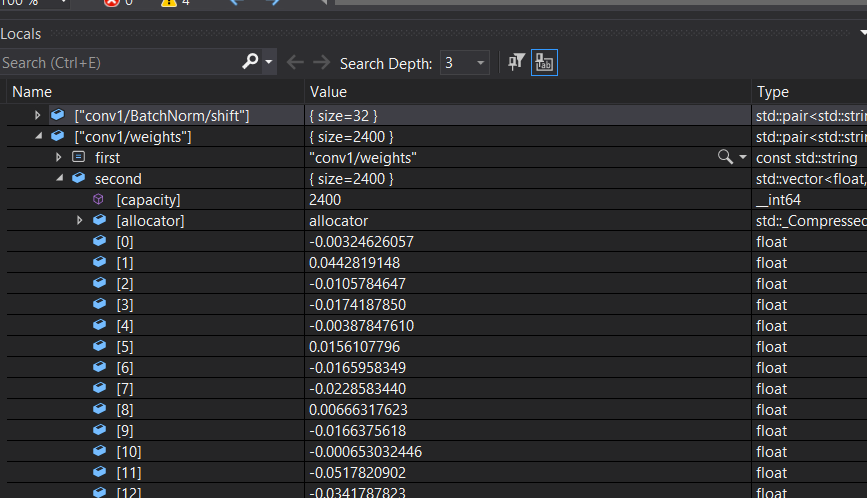Screen dimensions: 868x498
Task: Click the cube icon for element [8]
Action: (100, 409)
